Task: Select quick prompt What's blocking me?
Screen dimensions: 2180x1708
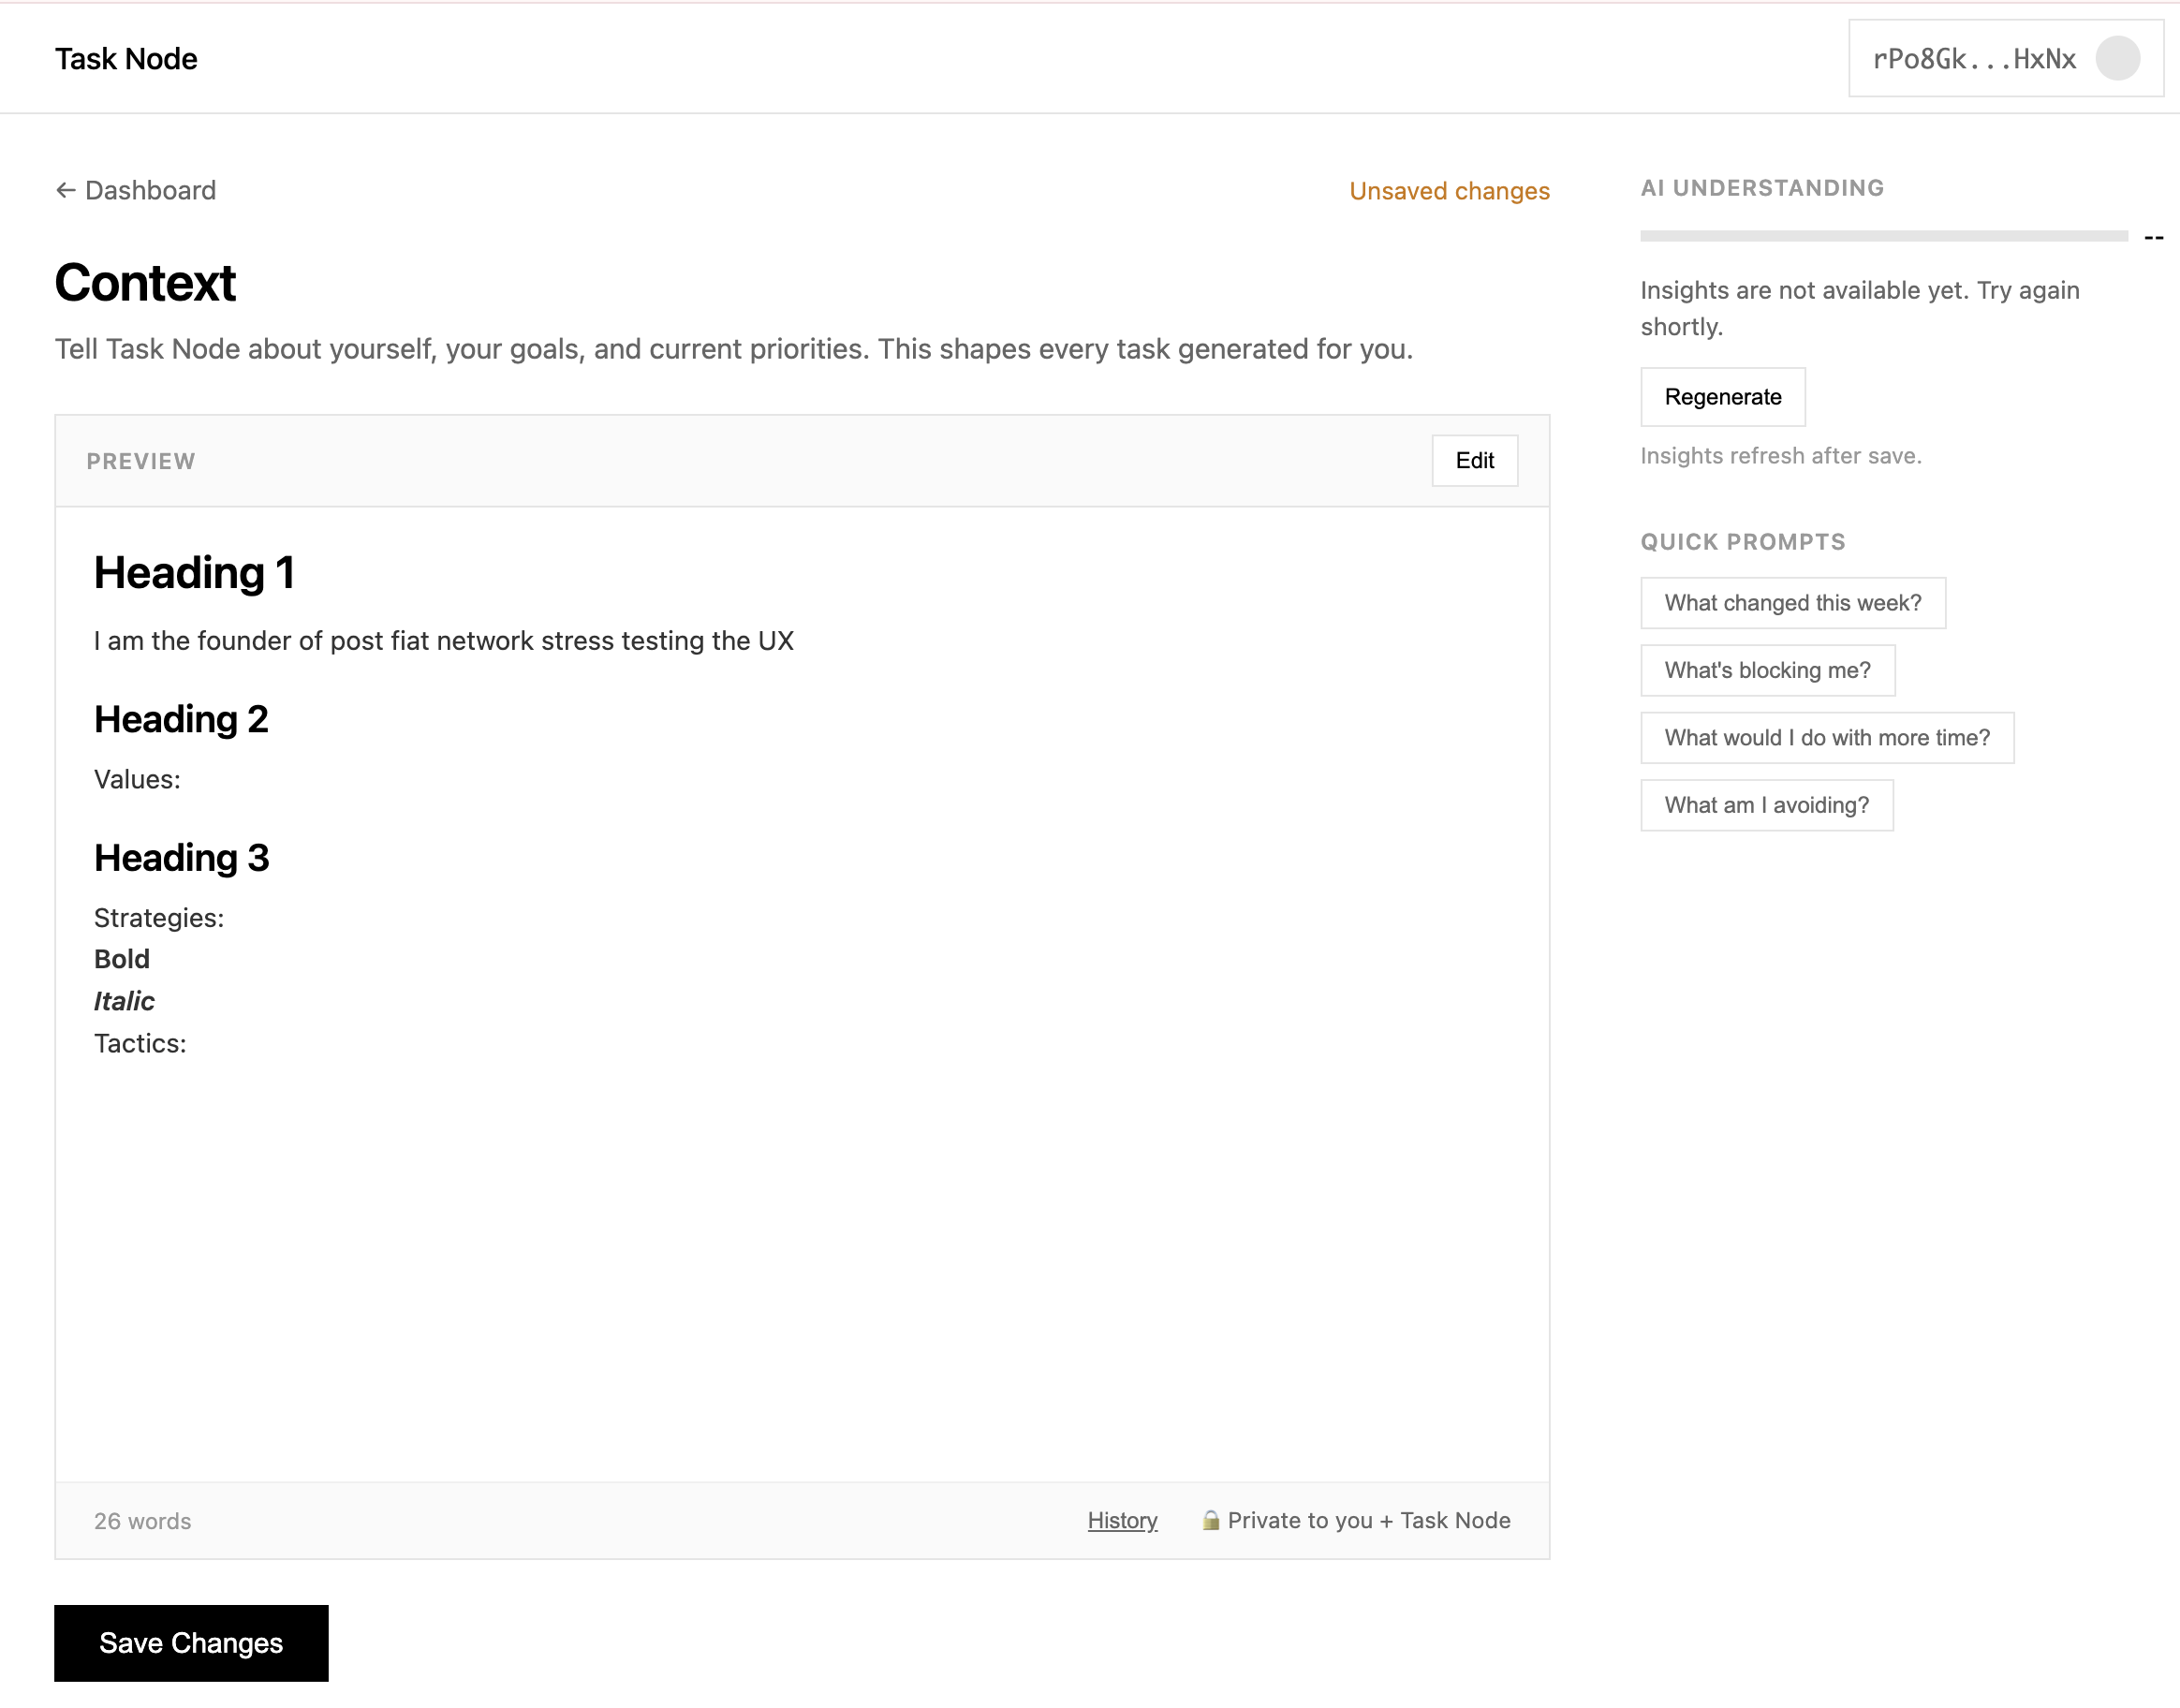Action: (x=1767, y=670)
